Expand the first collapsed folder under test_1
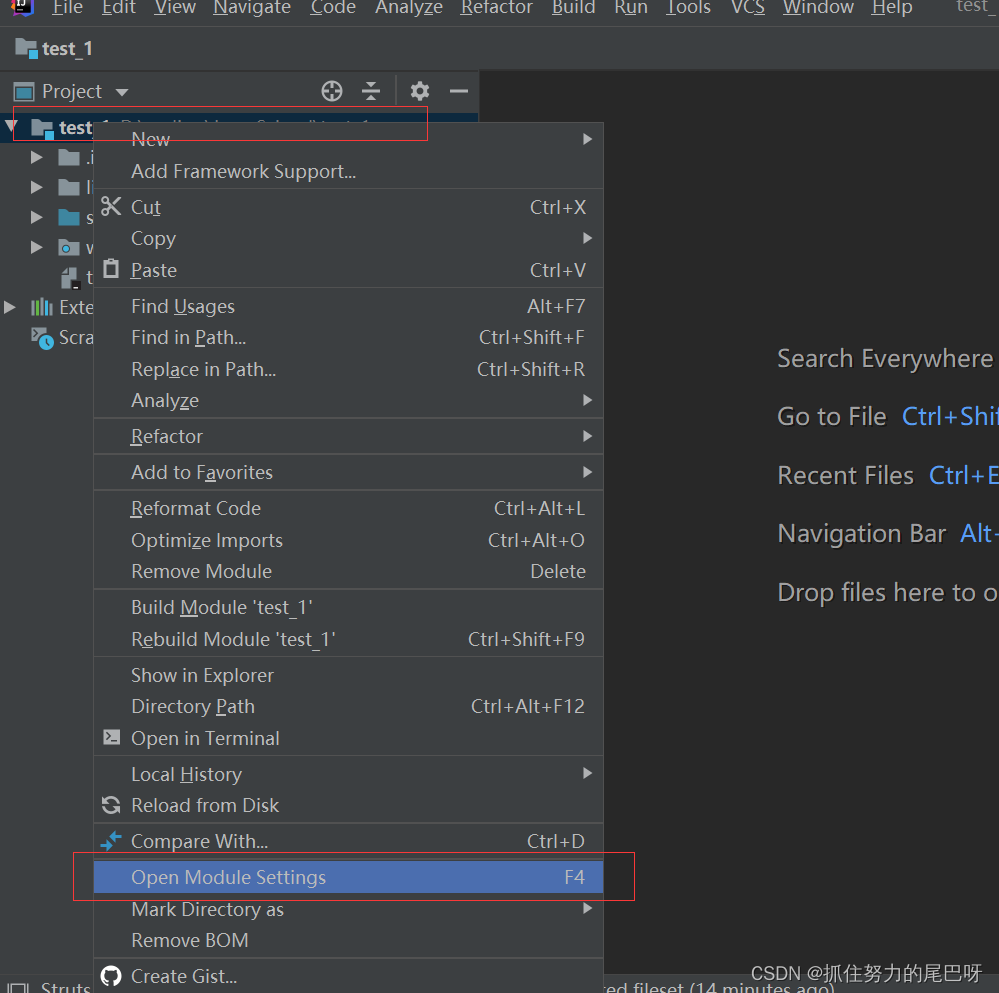The width and height of the screenshot is (999, 993). coord(37,157)
